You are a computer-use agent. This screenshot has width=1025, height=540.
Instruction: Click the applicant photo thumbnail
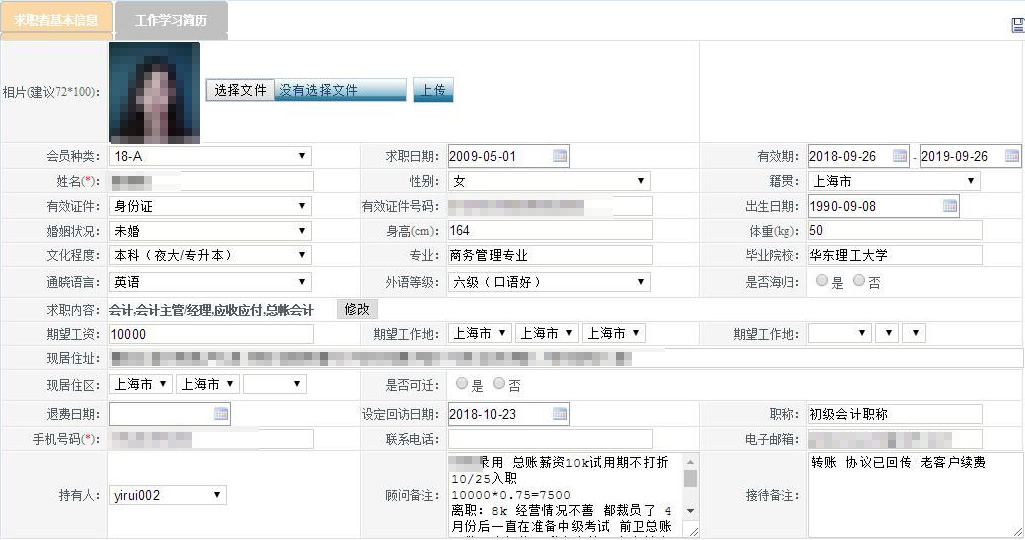[154, 92]
